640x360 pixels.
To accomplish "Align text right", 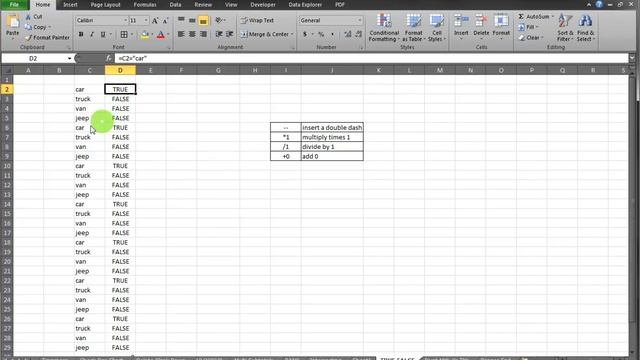I will (x=203, y=34).
